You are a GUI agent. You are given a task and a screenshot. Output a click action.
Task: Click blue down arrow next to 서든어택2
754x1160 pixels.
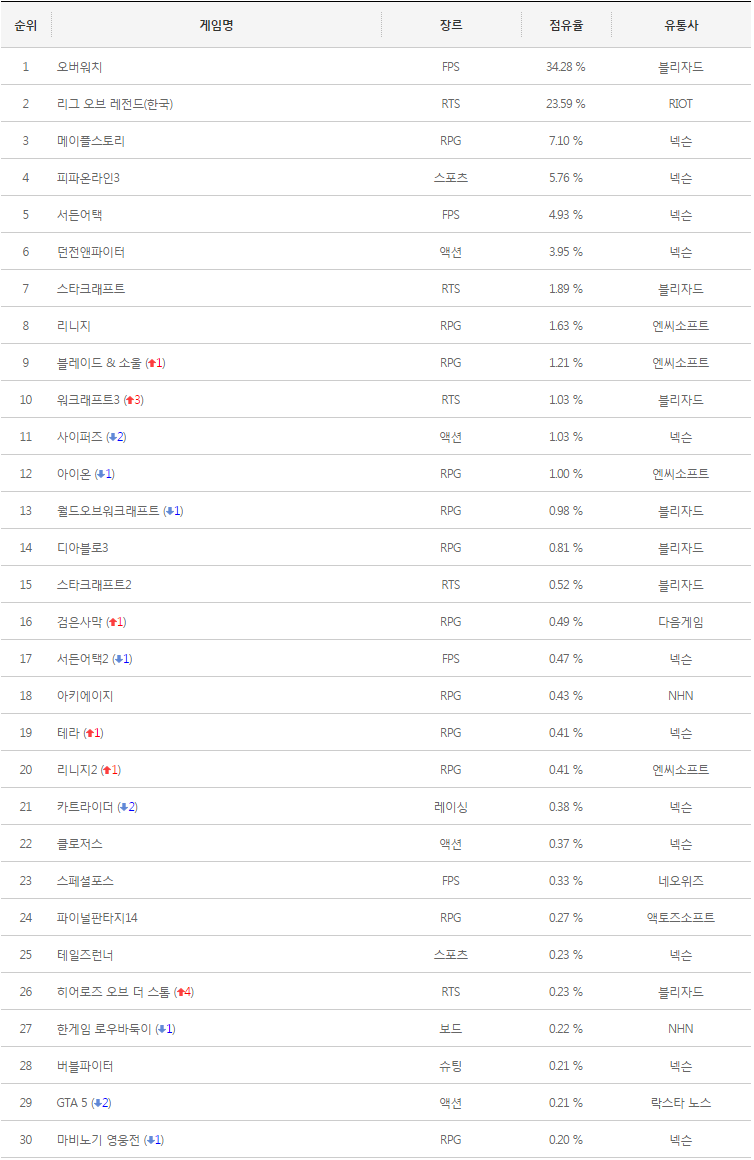click(118, 659)
